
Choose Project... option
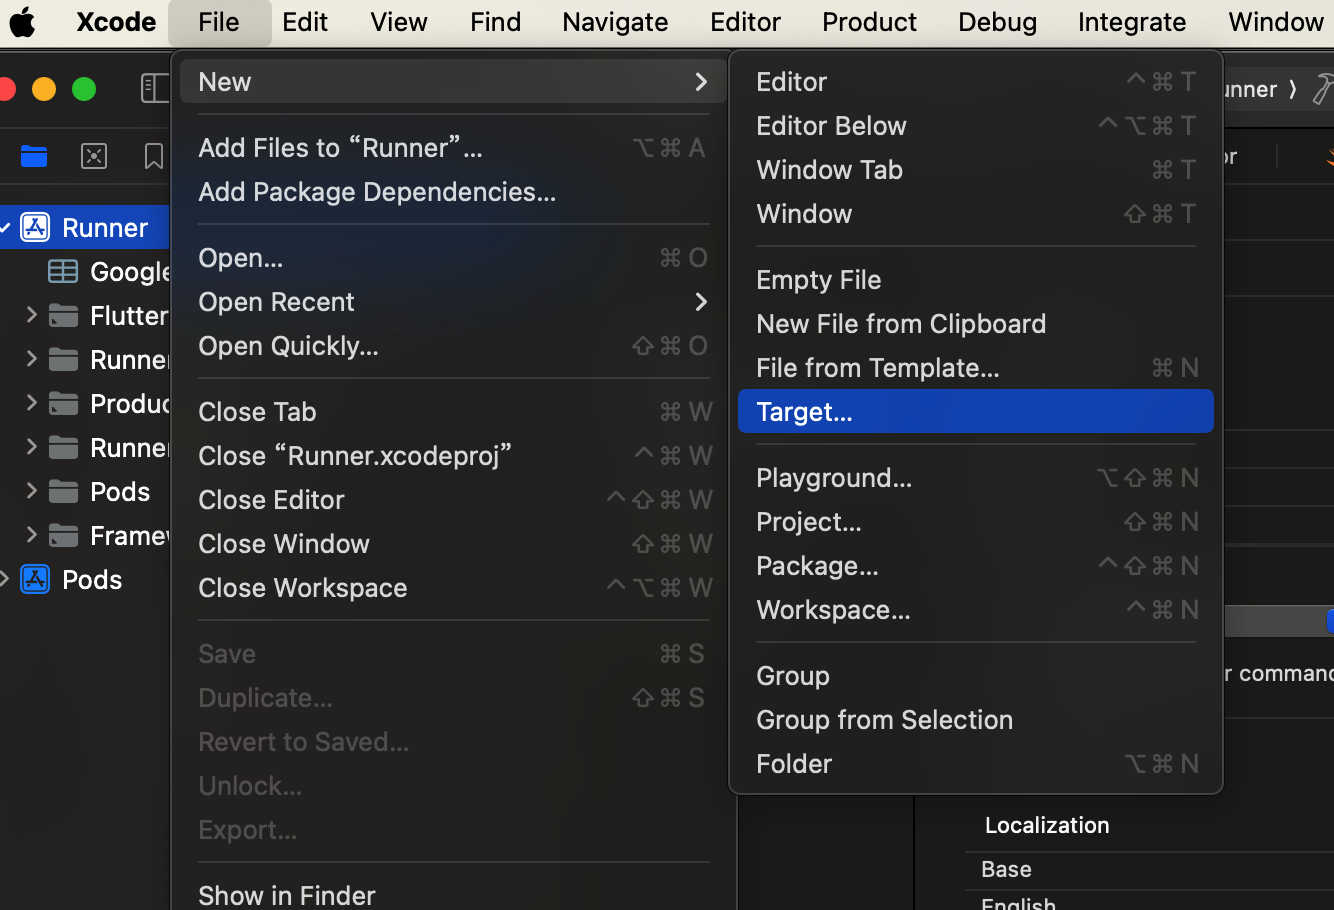click(x=975, y=521)
